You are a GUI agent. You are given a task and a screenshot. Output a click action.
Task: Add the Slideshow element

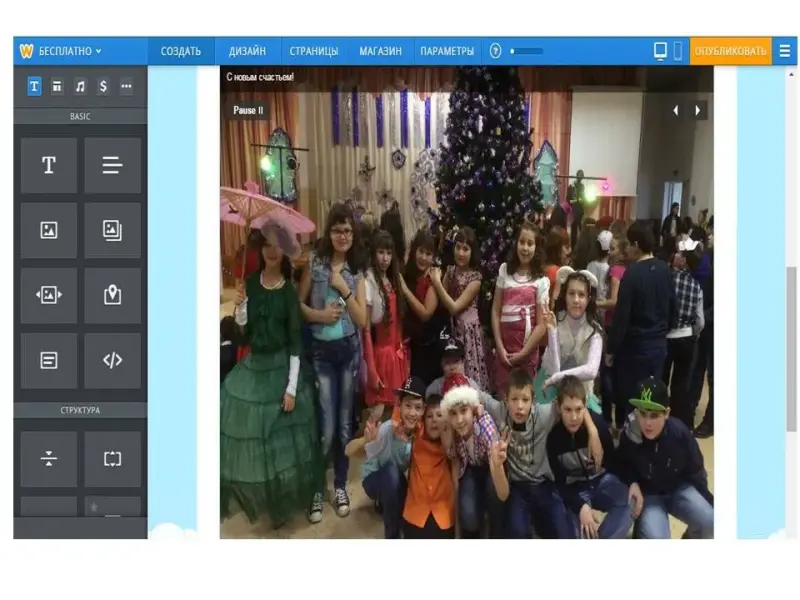(x=48, y=295)
